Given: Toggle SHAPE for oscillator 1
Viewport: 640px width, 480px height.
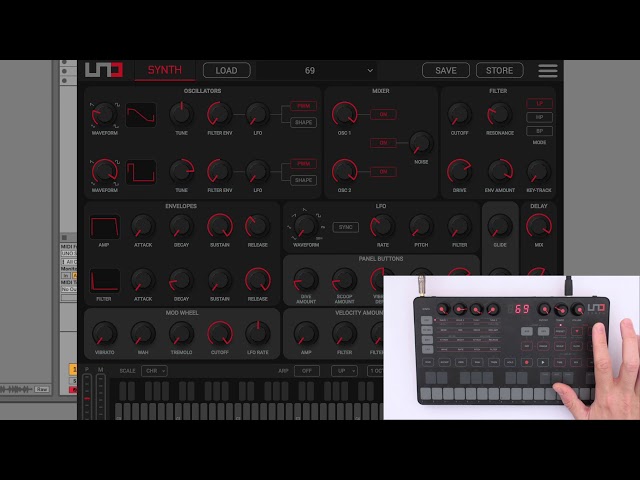Looking at the screenshot, I should click(x=303, y=122).
